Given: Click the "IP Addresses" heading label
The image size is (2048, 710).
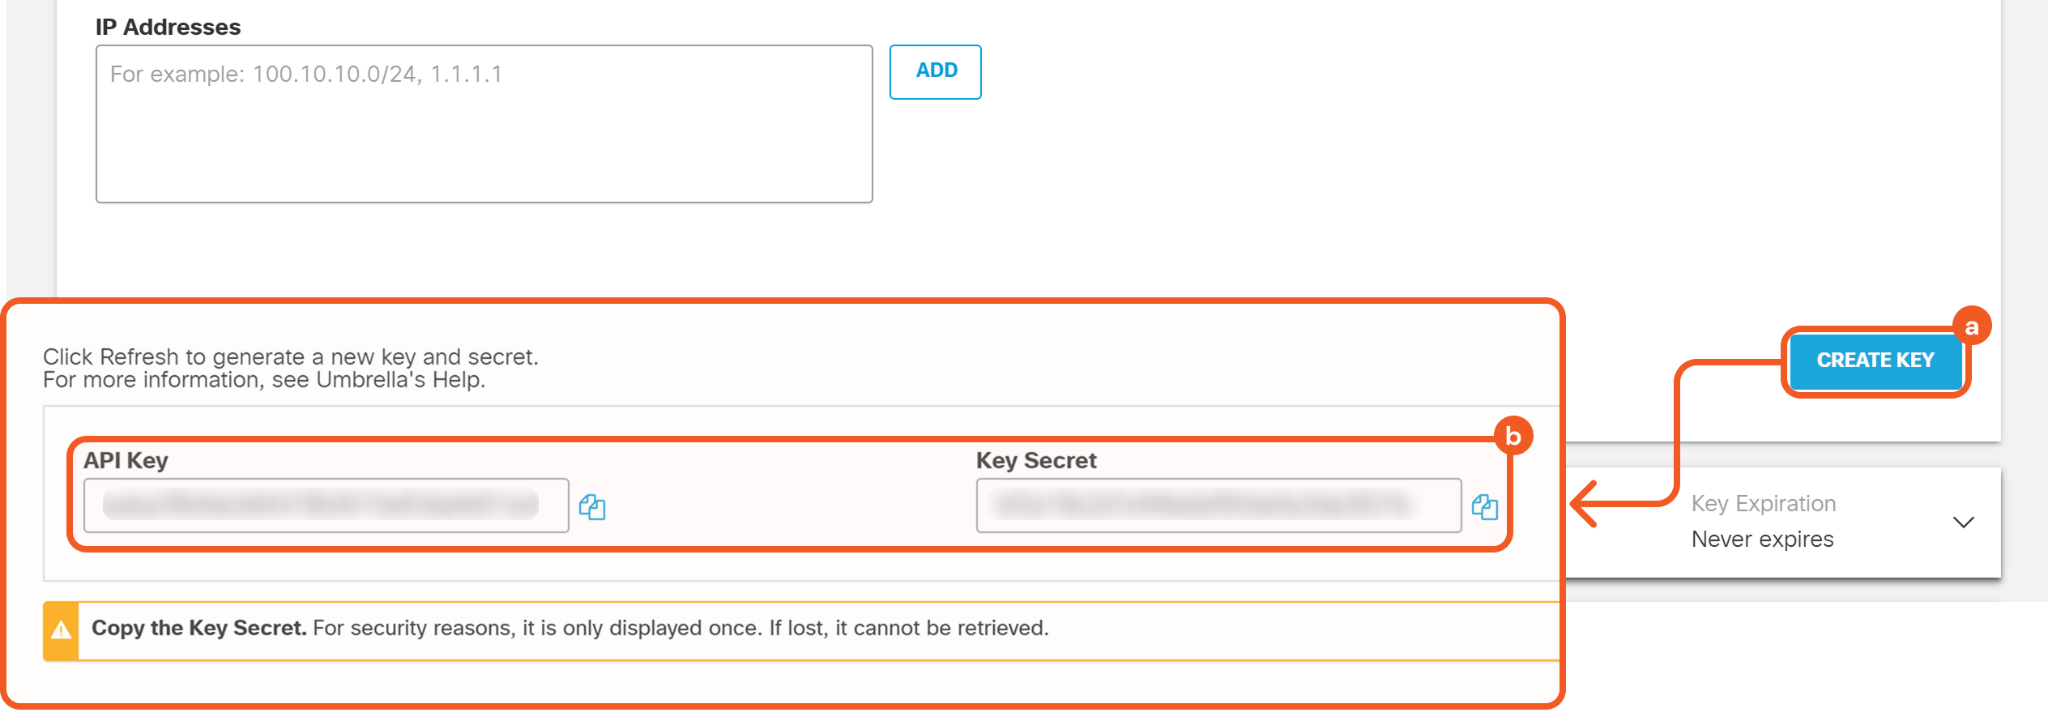Looking at the screenshot, I should pos(168,27).
